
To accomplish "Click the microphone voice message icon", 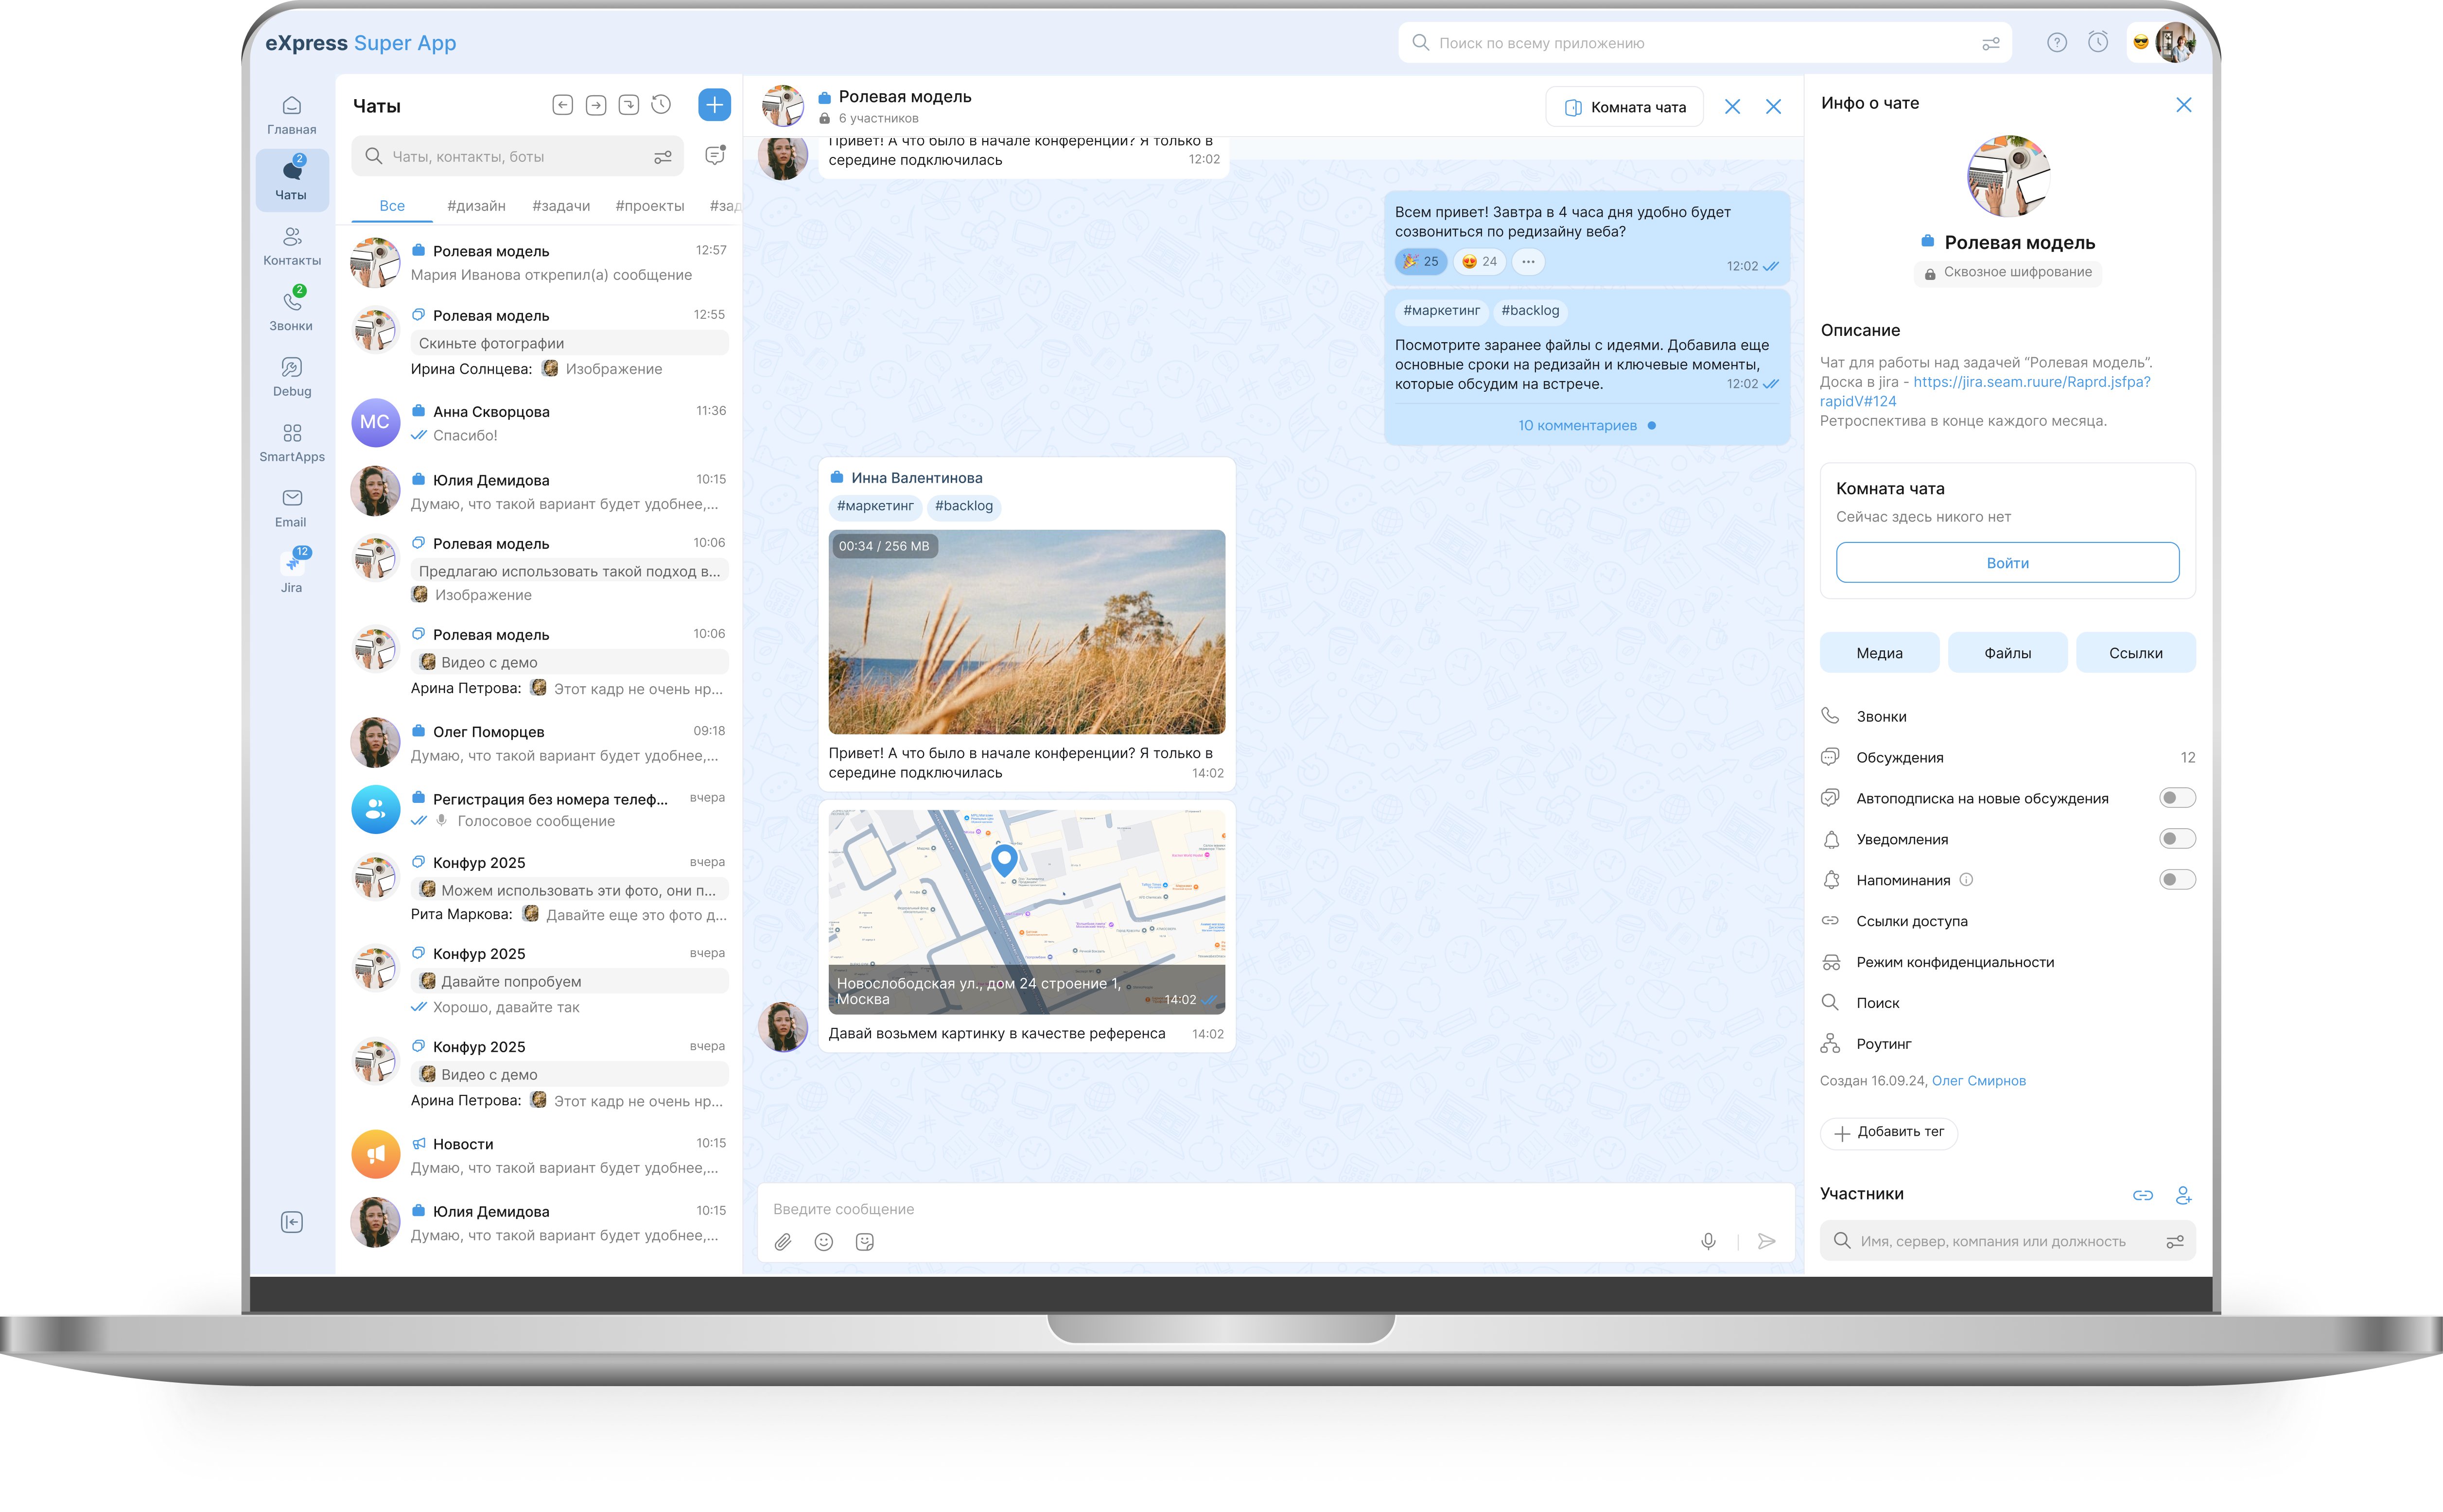I will tap(1708, 1241).
